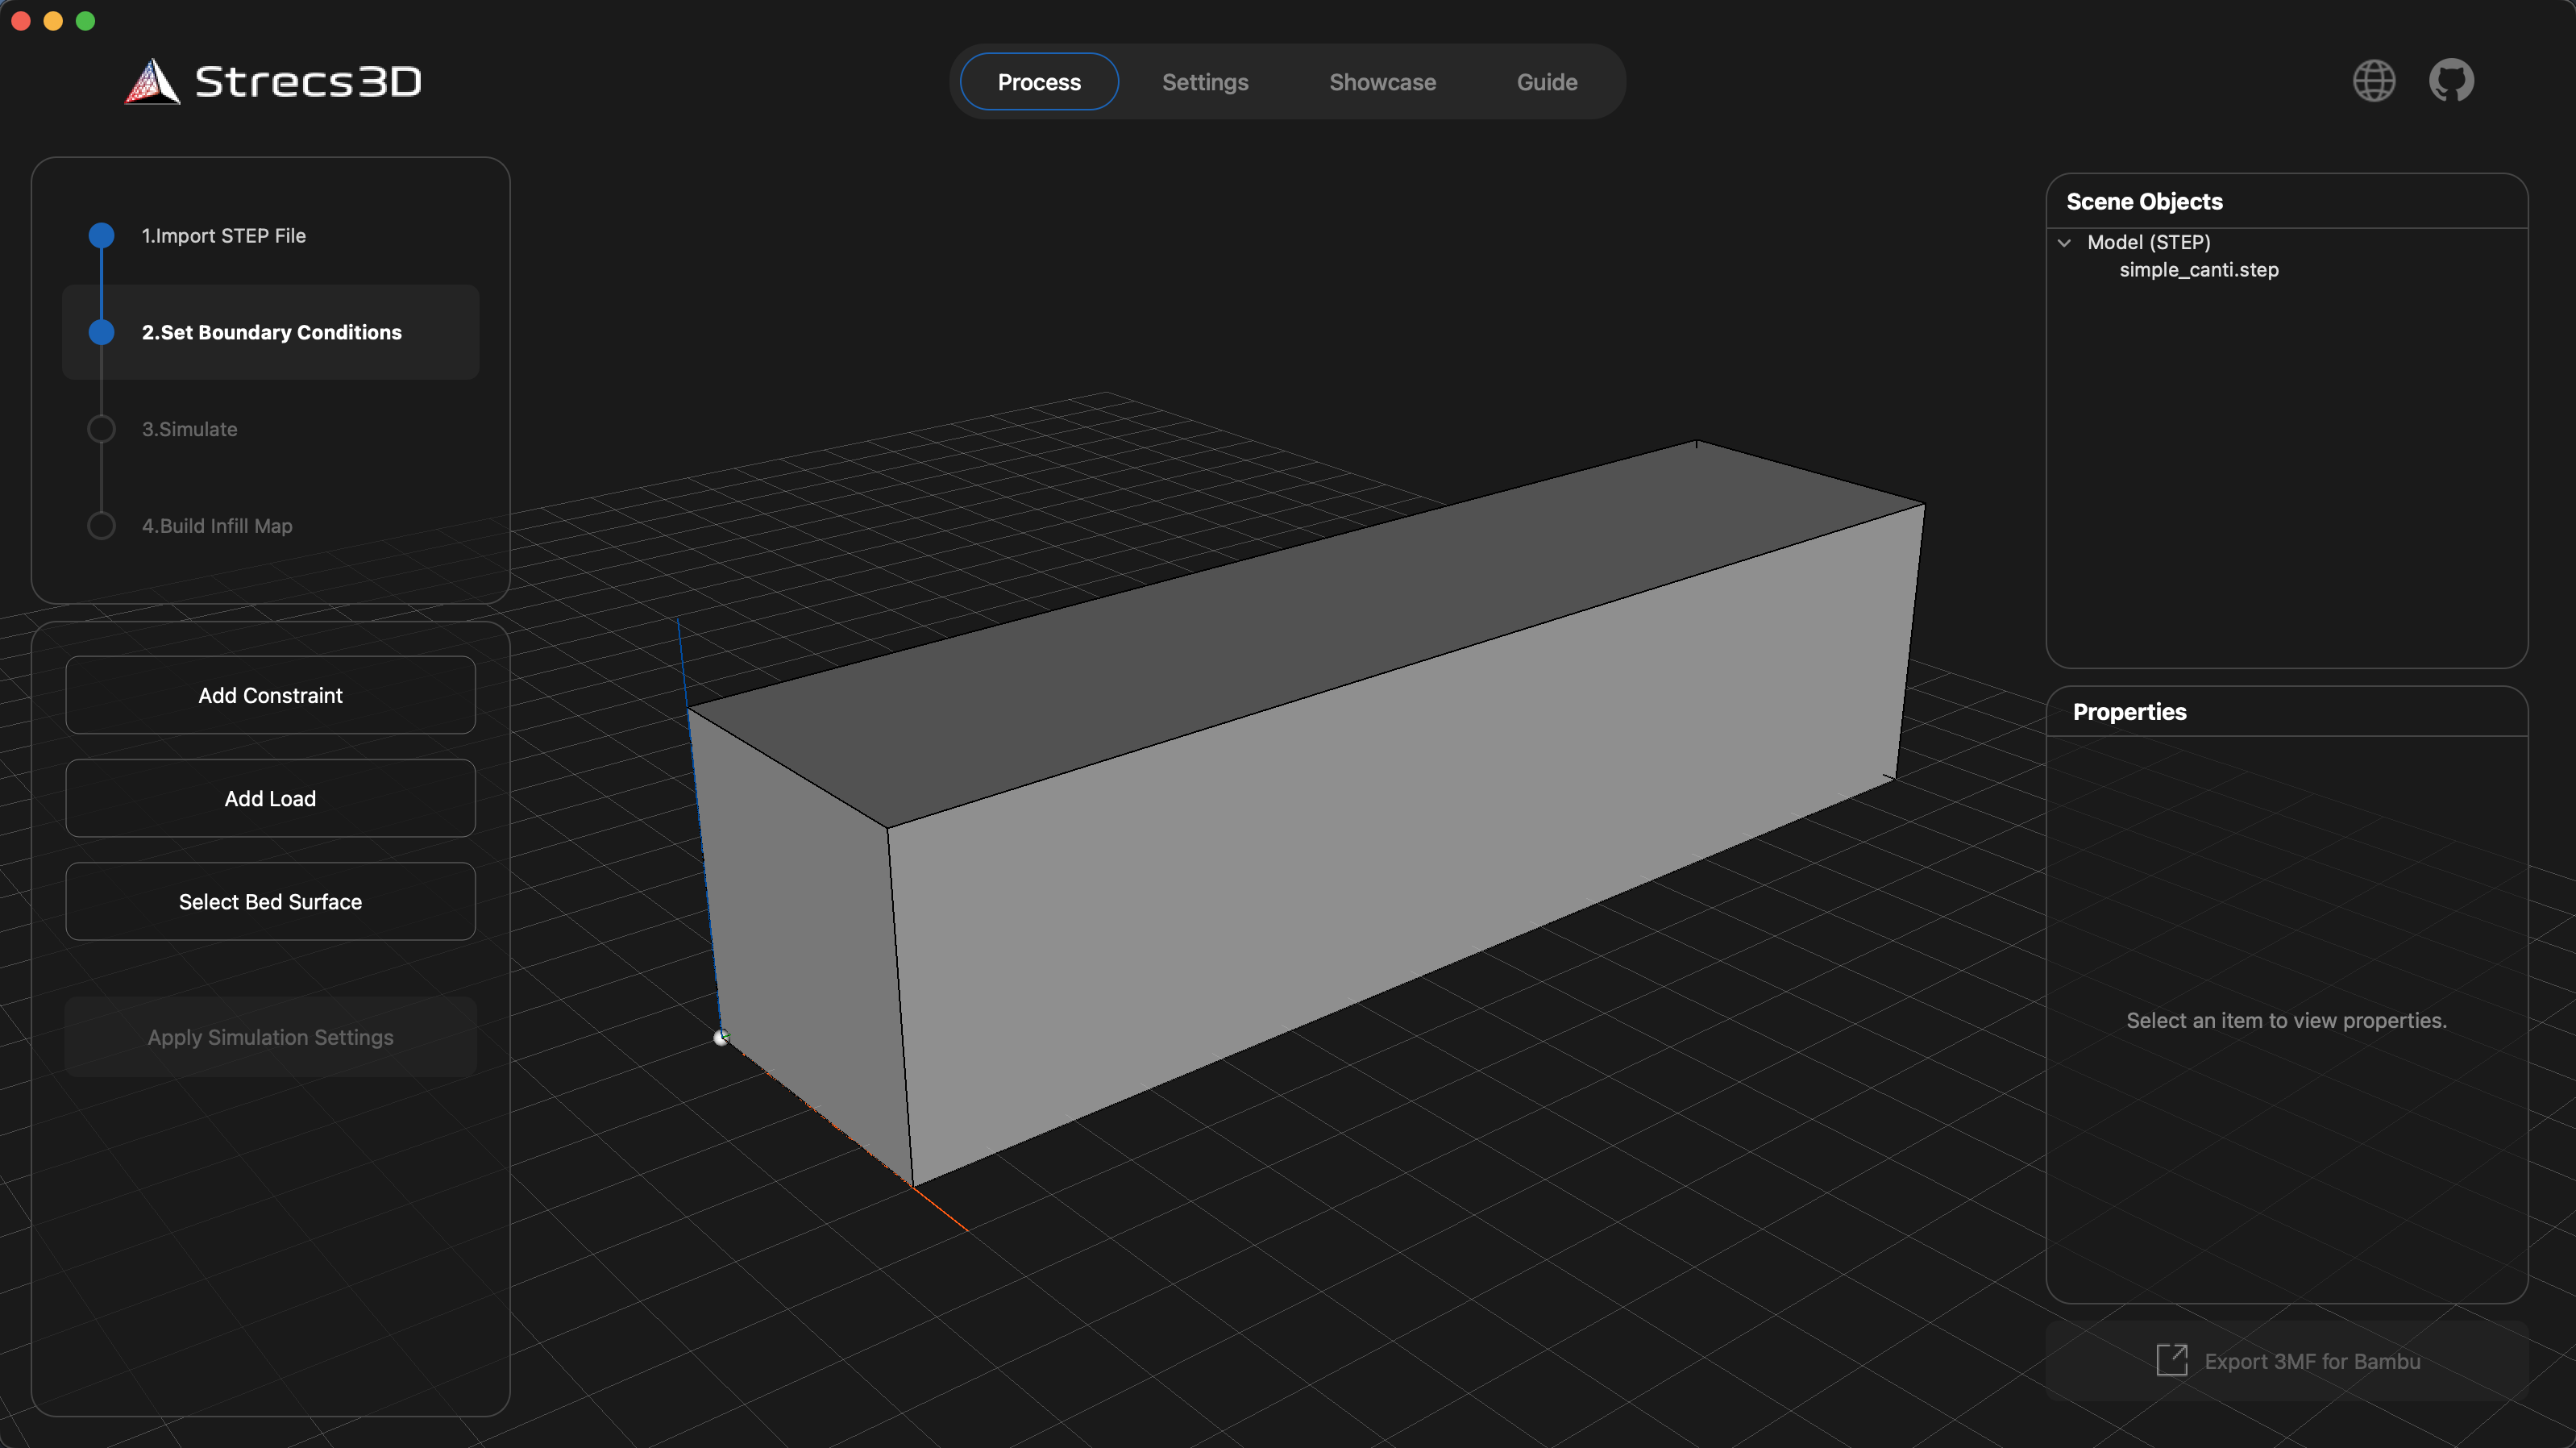
Task: Open the Showcase tab
Action: pyautogui.click(x=1382, y=82)
